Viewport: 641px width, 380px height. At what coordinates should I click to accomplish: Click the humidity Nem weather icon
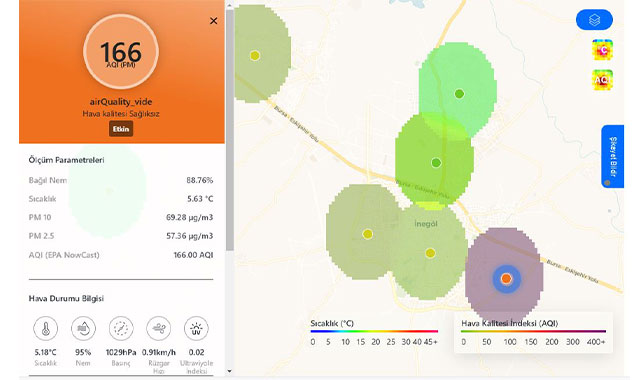pos(83,328)
